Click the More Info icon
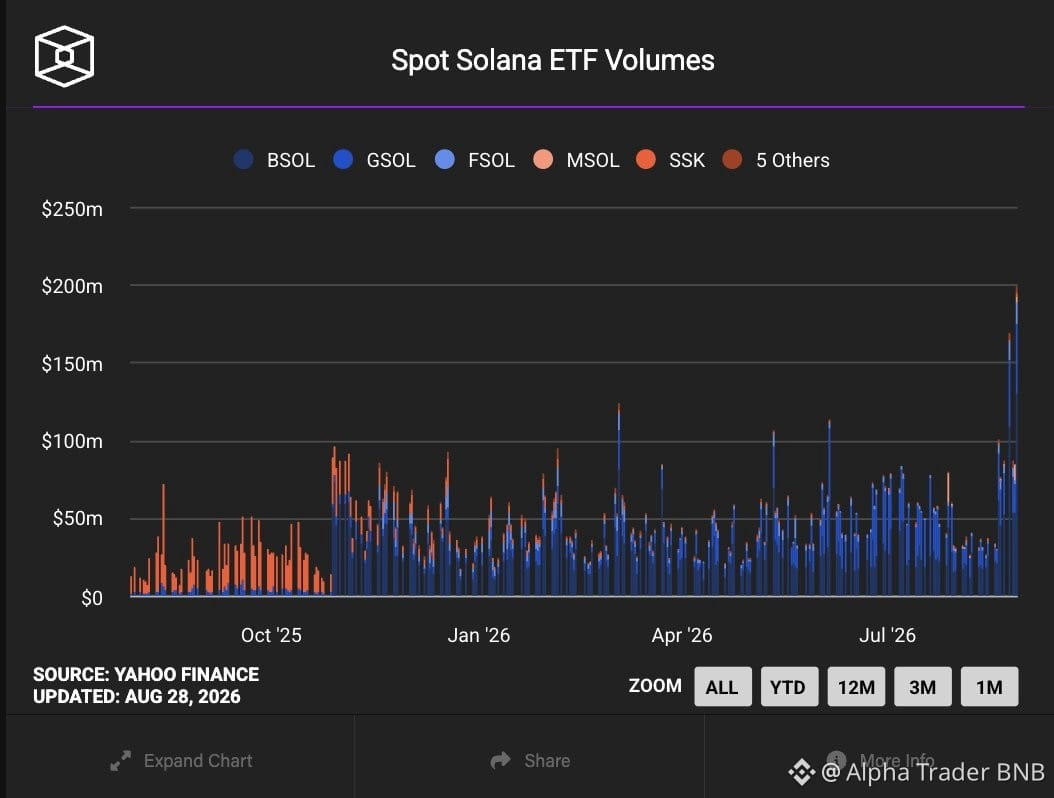This screenshot has width=1054, height=798. tap(836, 760)
